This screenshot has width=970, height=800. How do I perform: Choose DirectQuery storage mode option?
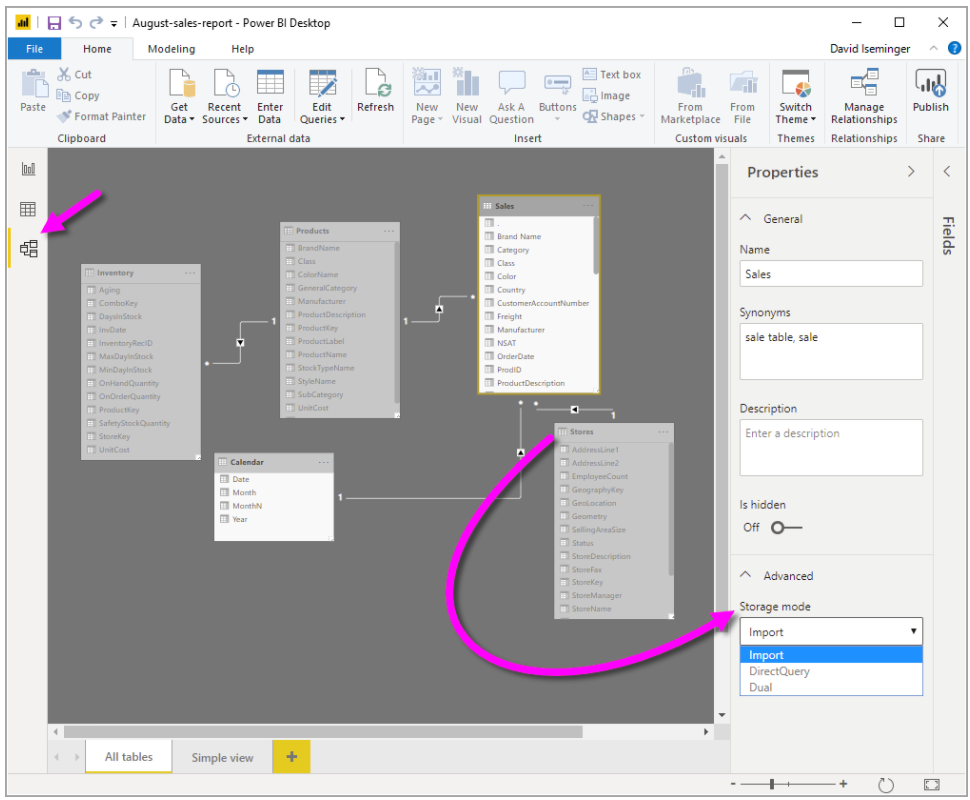[x=831, y=671]
